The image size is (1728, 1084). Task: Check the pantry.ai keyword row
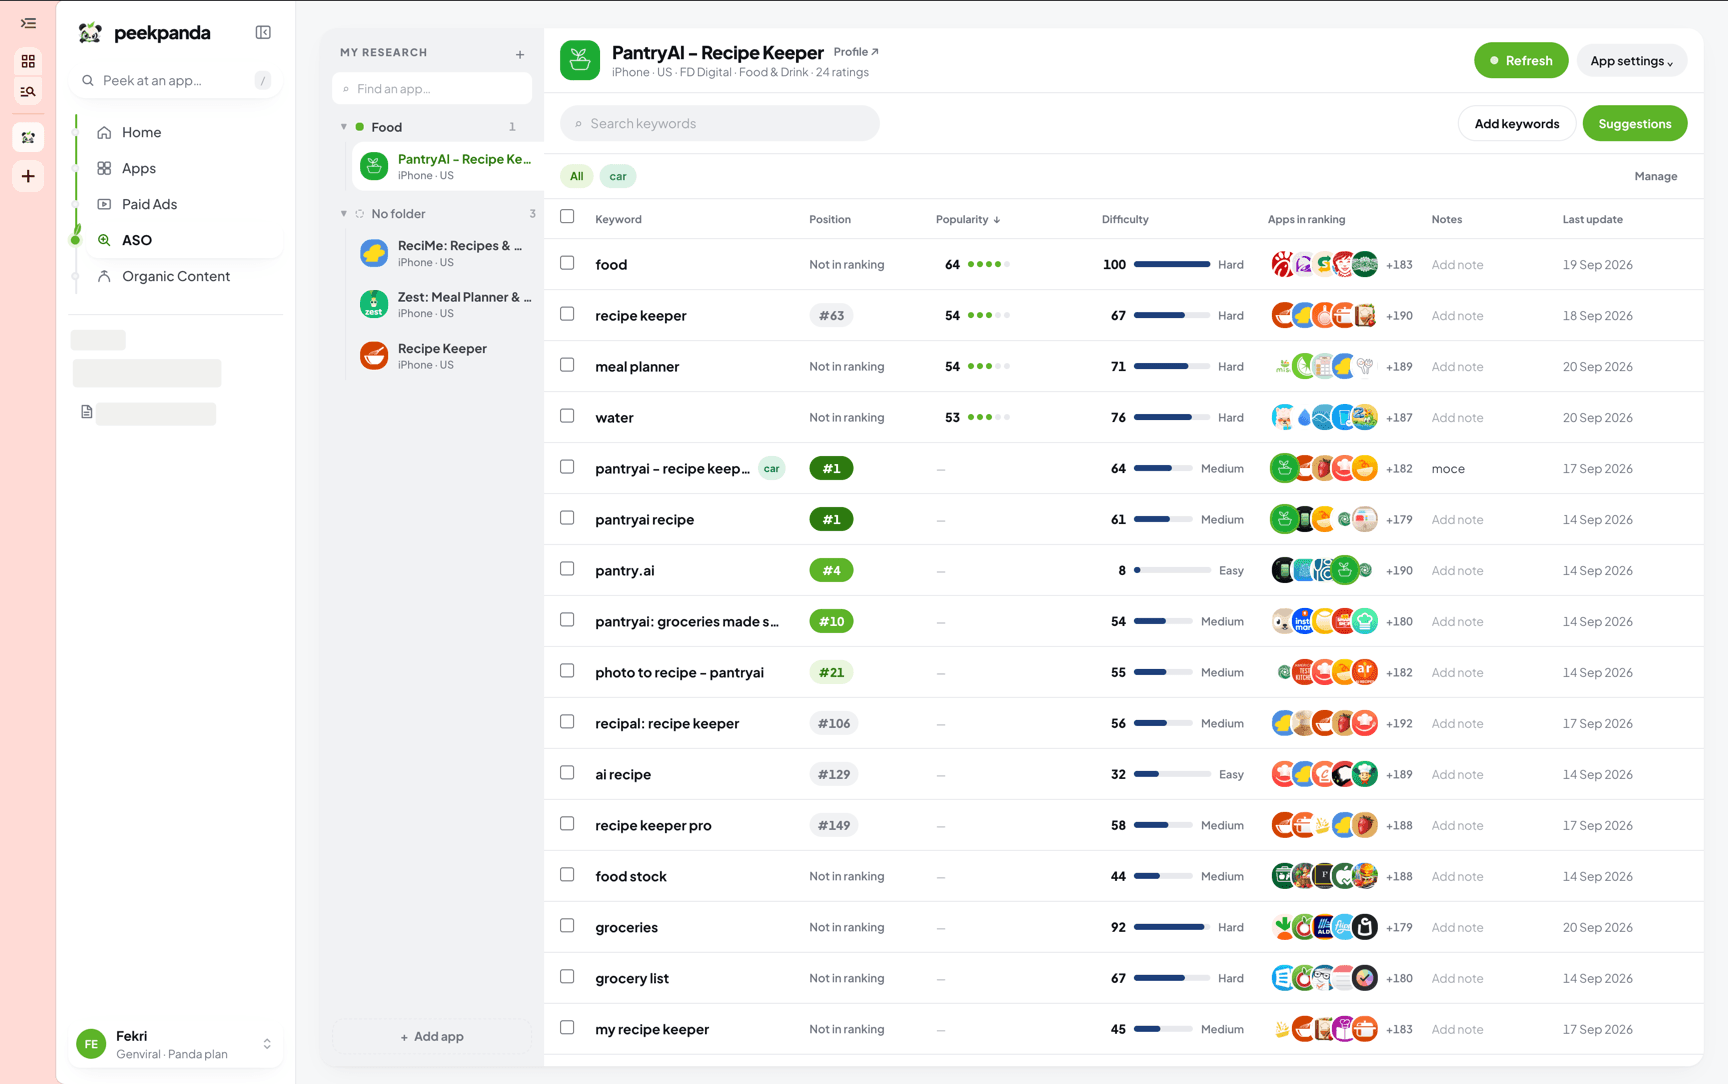[567, 569]
